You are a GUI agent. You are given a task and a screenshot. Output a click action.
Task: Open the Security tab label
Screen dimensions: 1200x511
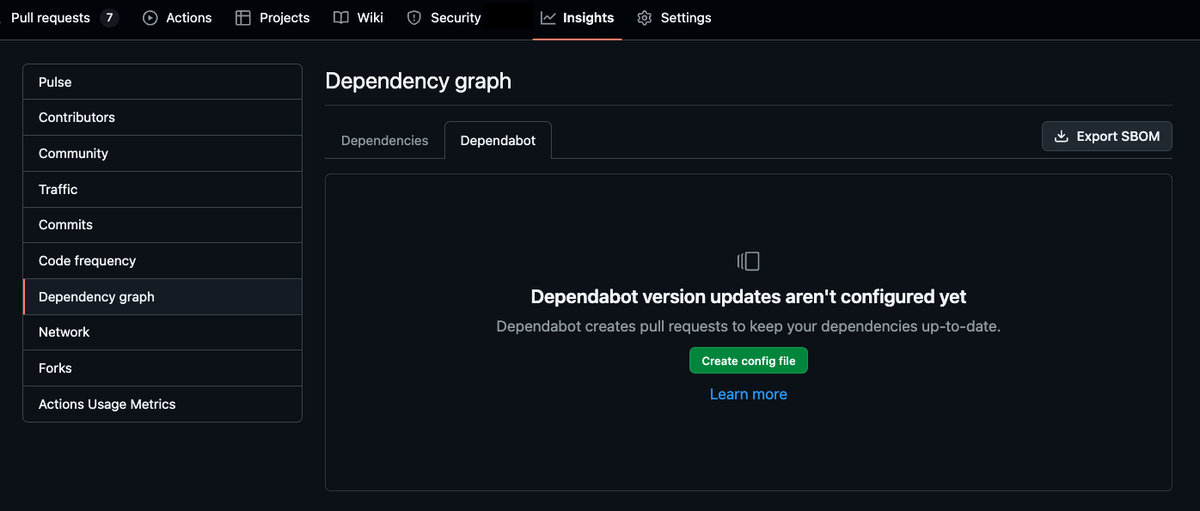tap(456, 18)
